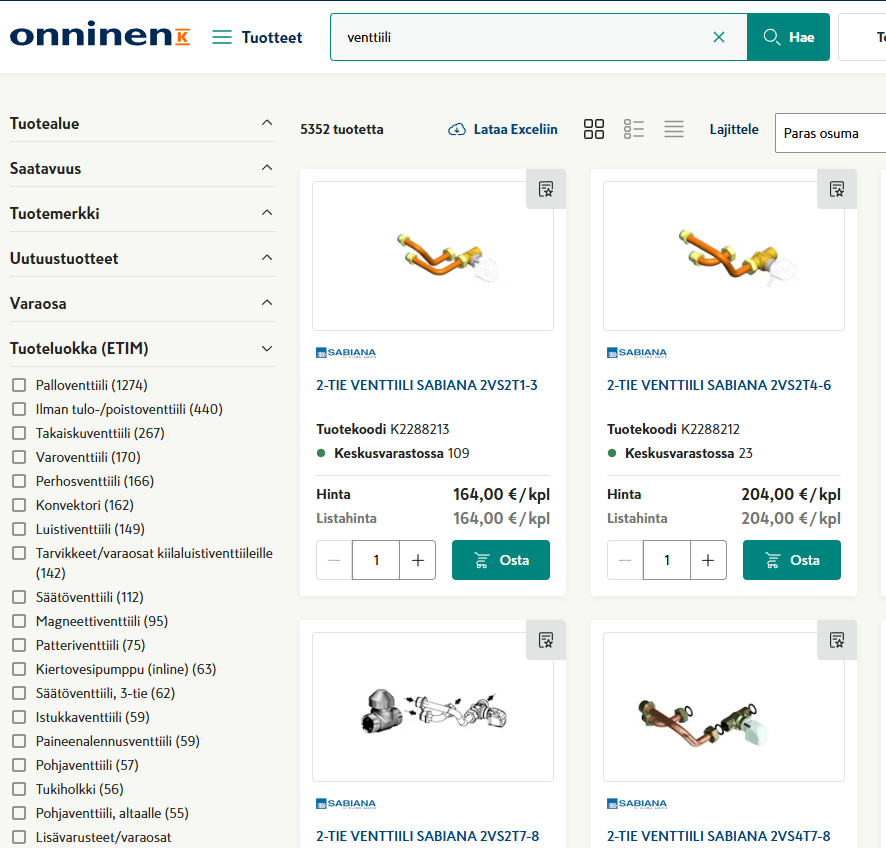Image resolution: width=886 pixels, height=848 pixels.
Task: Check the Luistiventtiili (149) filter
Action: pyautogui.click(x=19, y=529)
